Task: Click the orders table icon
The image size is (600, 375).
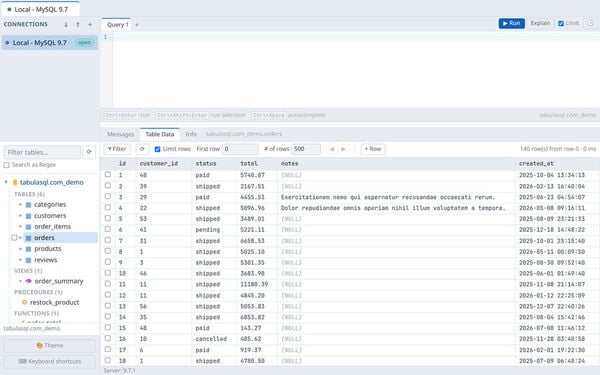Action: [28, 238]
